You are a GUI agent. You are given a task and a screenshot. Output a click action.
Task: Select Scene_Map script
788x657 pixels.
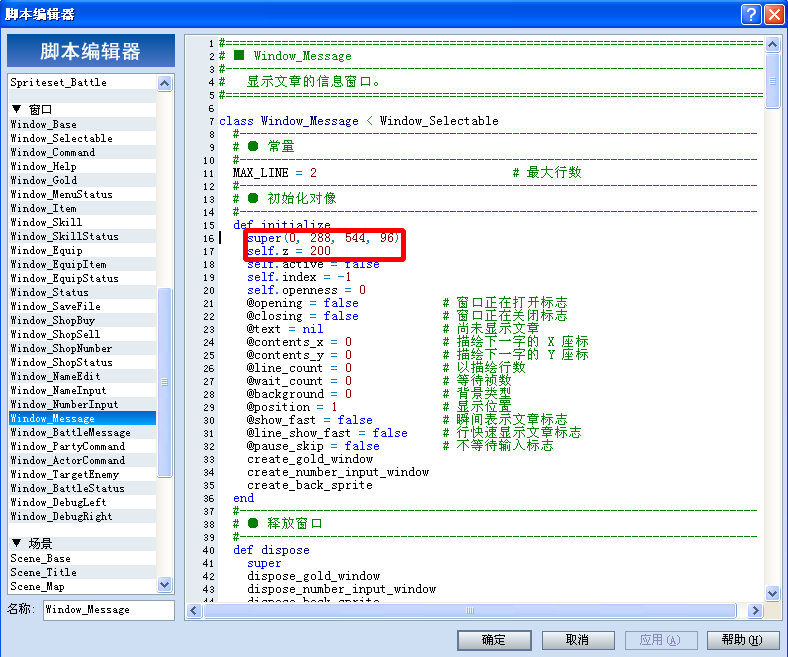pos(83,587)
